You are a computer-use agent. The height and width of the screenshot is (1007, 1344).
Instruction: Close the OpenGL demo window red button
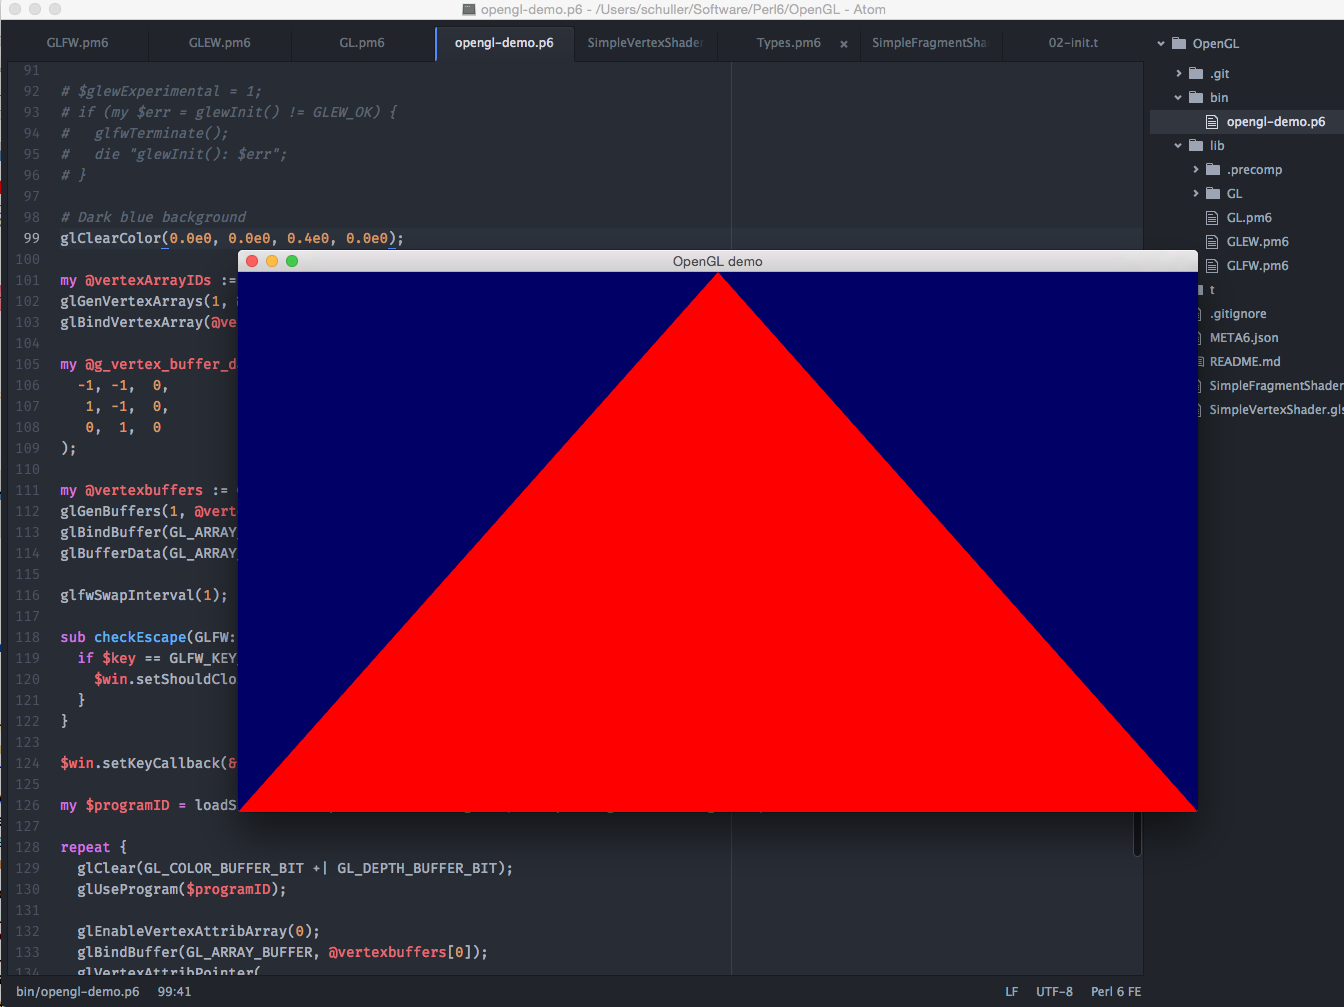pyautogui.click(x=252, y=261)
